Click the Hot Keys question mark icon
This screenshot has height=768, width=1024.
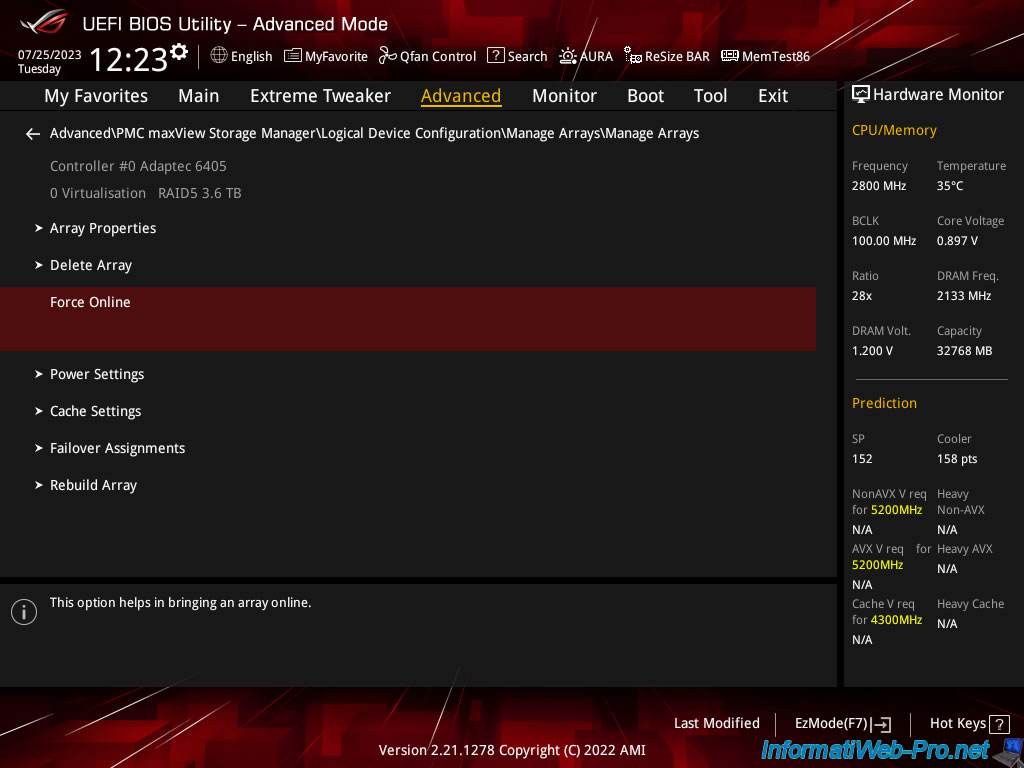point(999,724)
